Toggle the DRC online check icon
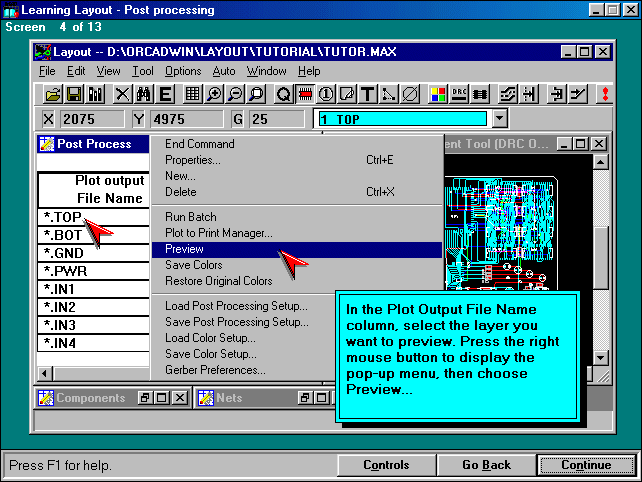642x482 pixels. point(460,94)
